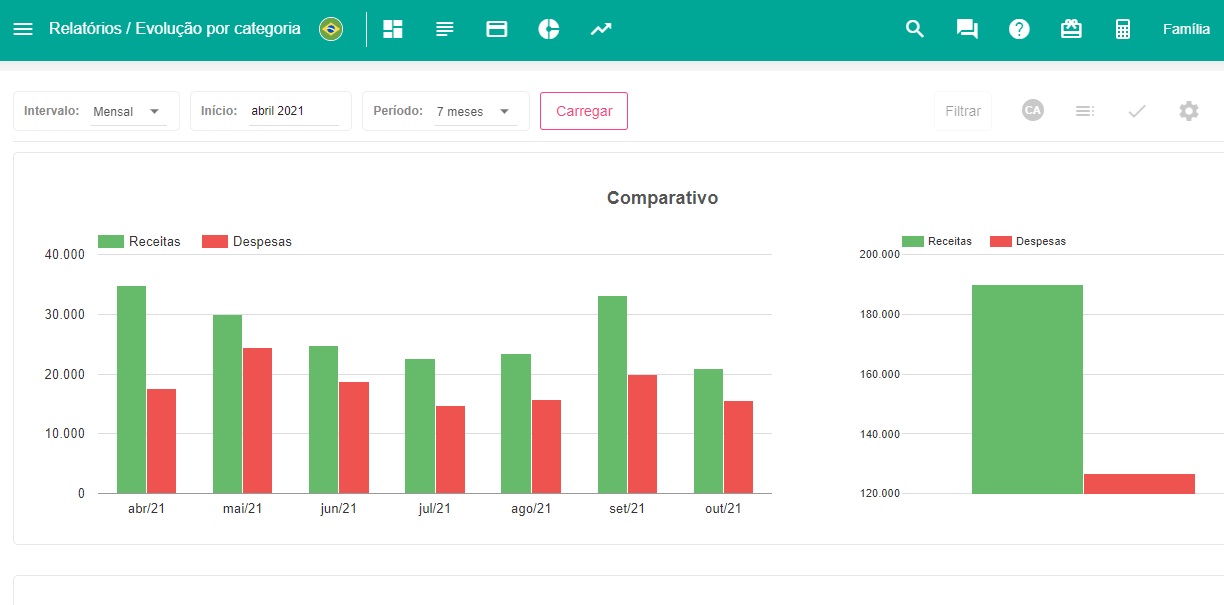Open the credit card icon
This screenshot has width=1224, height=605.
(497, 29)
